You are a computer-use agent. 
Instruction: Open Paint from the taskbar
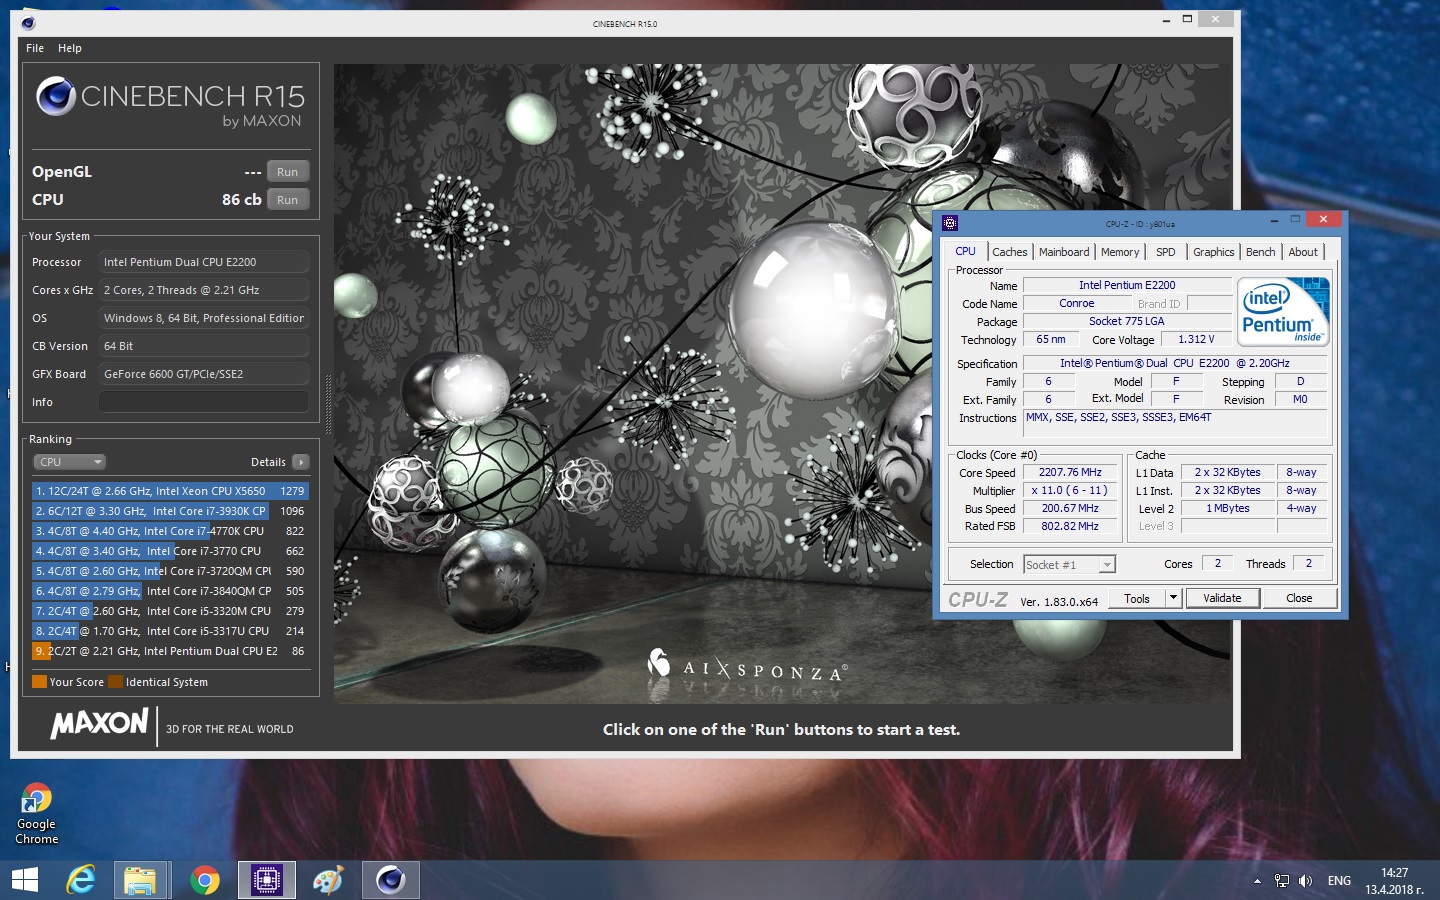click(328, 880)
